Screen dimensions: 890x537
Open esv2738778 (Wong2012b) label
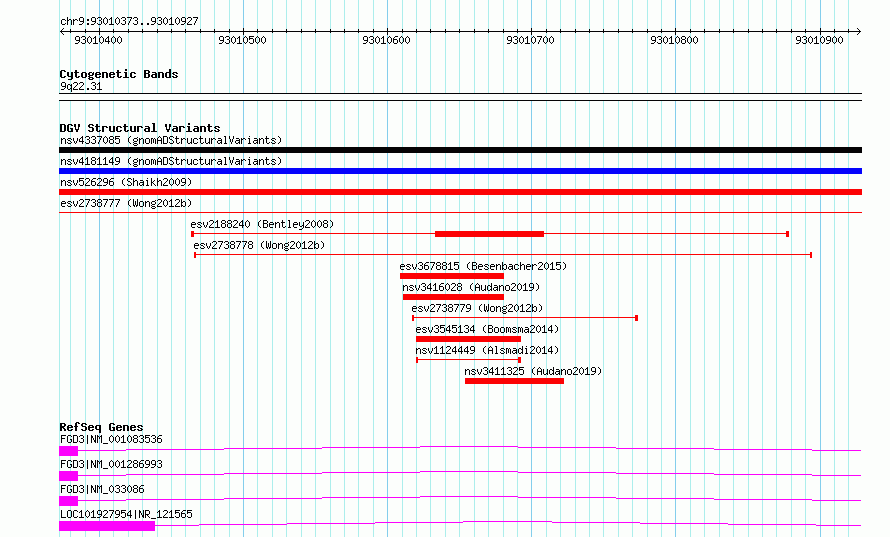tap(259, 245)
